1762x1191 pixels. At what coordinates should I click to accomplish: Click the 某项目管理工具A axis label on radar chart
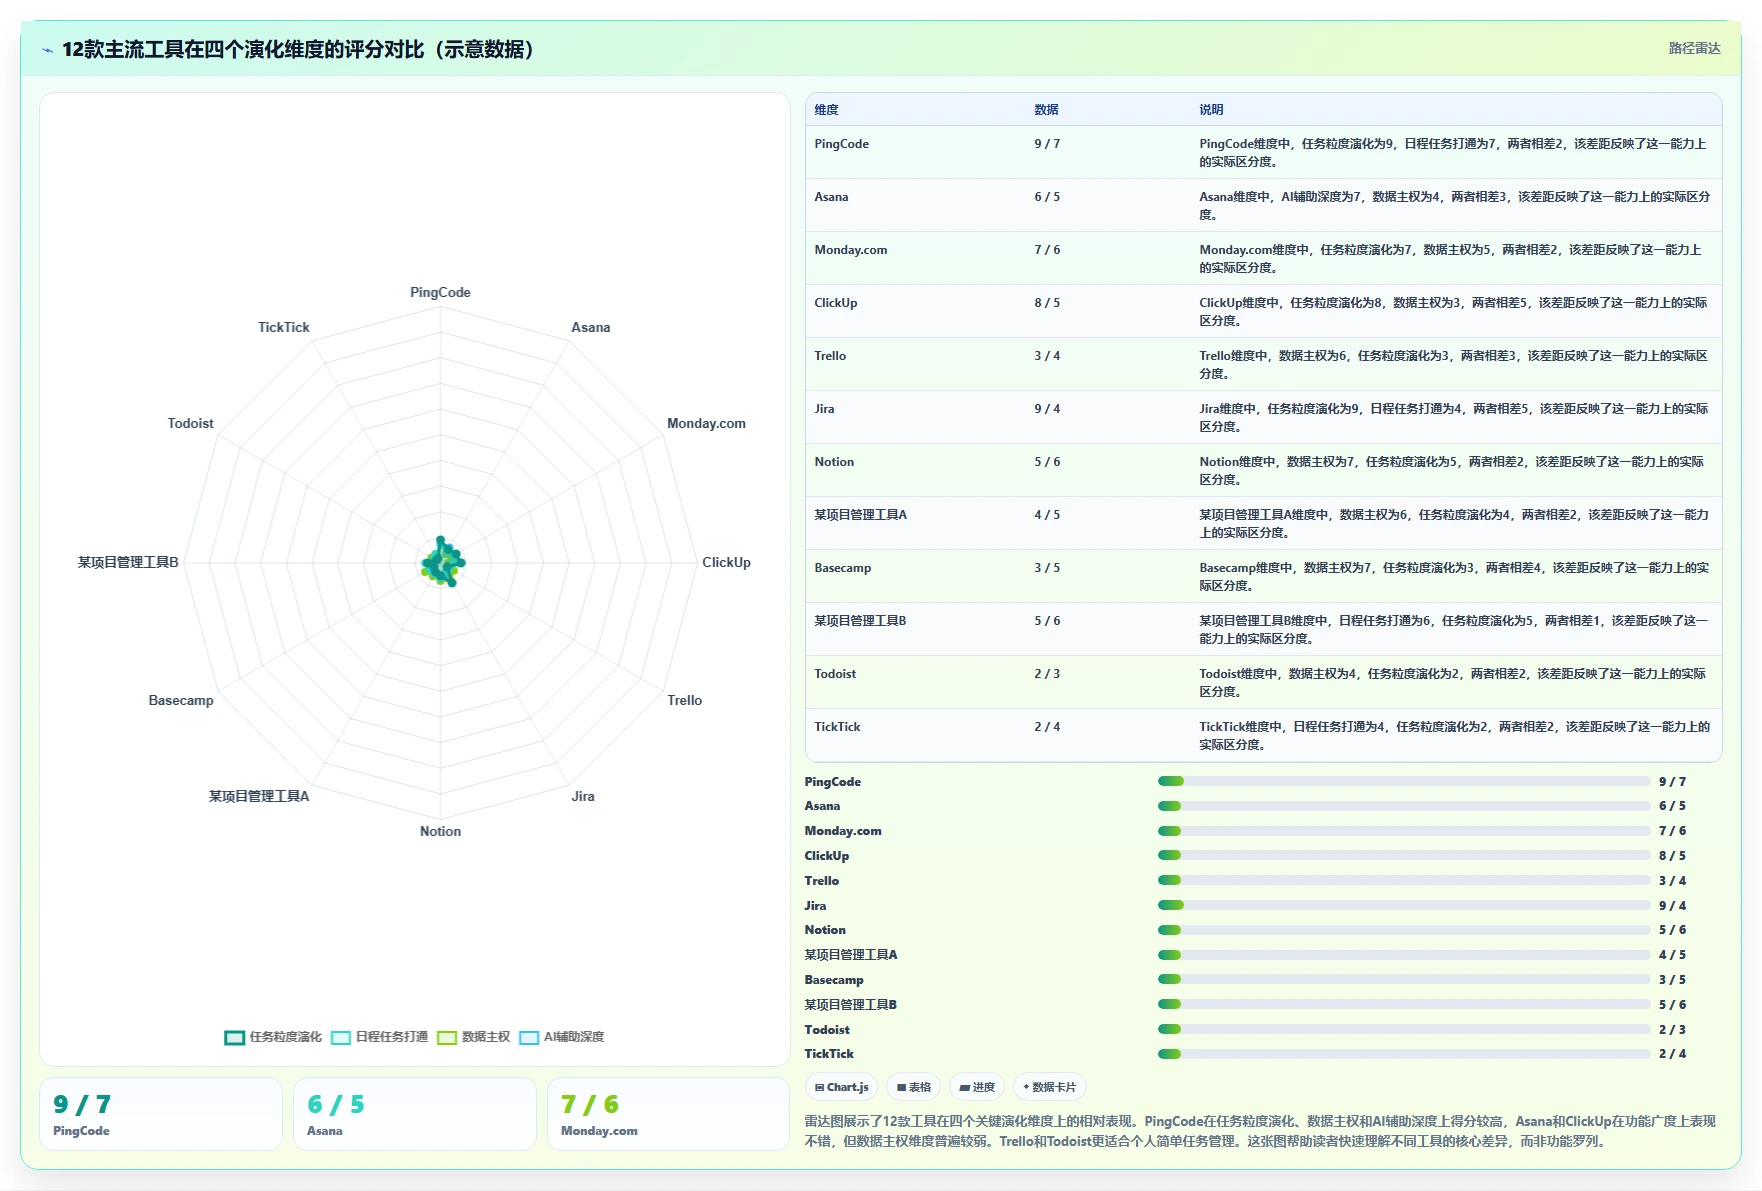tap(259, 796)
